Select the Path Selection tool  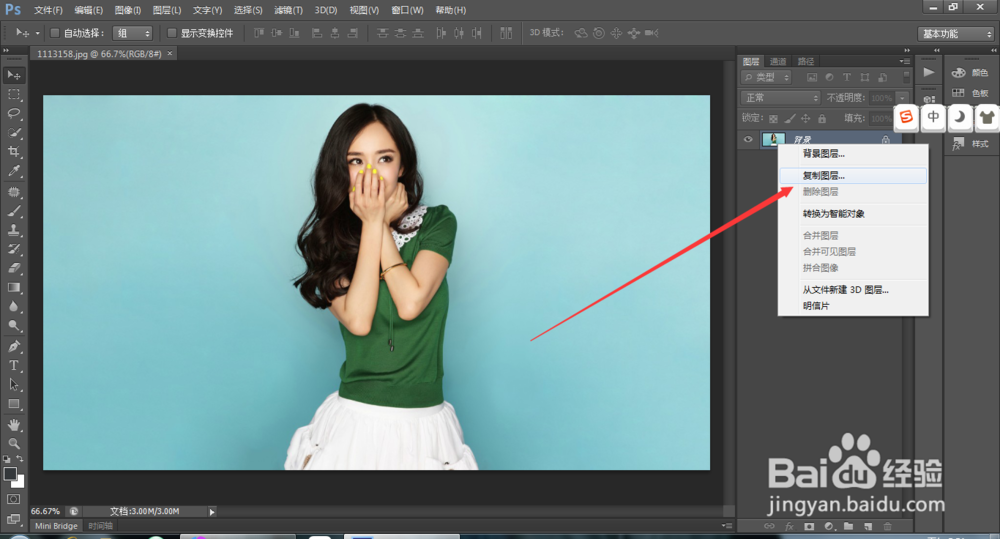coord(13,385)
